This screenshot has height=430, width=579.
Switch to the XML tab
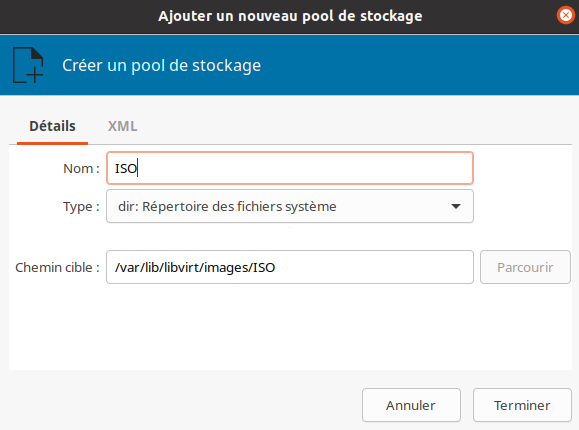pos(122,126)
